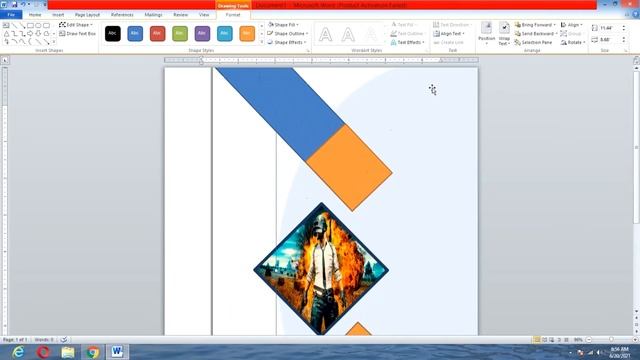Open the Shape Styles dialog launcher
Screen dimensions: 640x360
308,51
